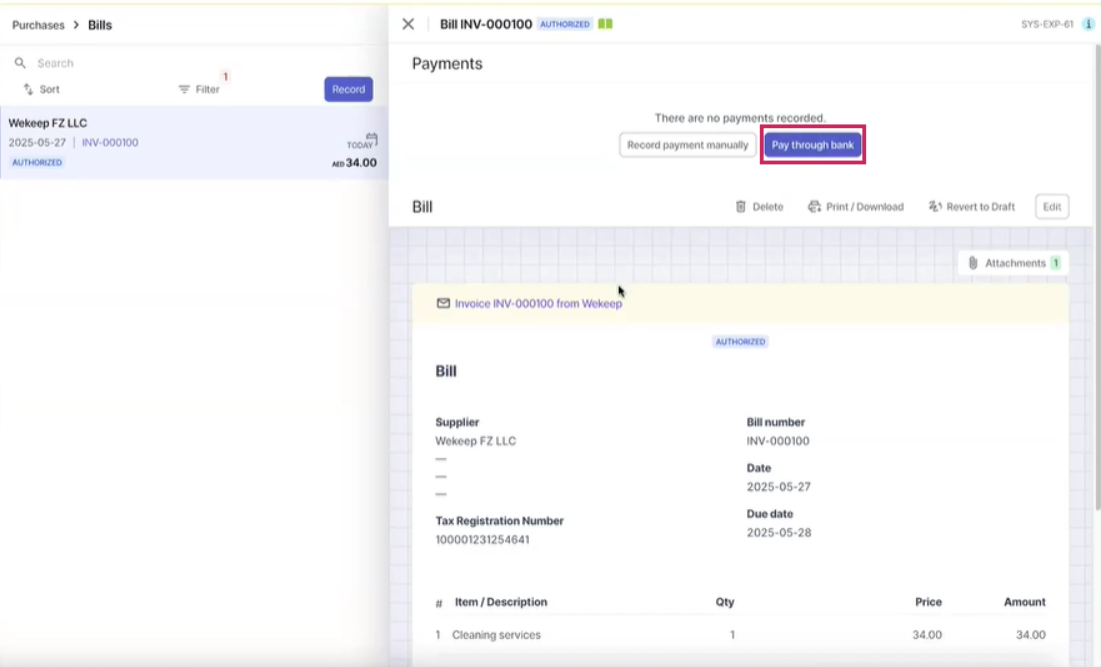Screen dimensions: 1101x667
Task: Navigate to Purchases breadcrumb
Action: point(38,25)
